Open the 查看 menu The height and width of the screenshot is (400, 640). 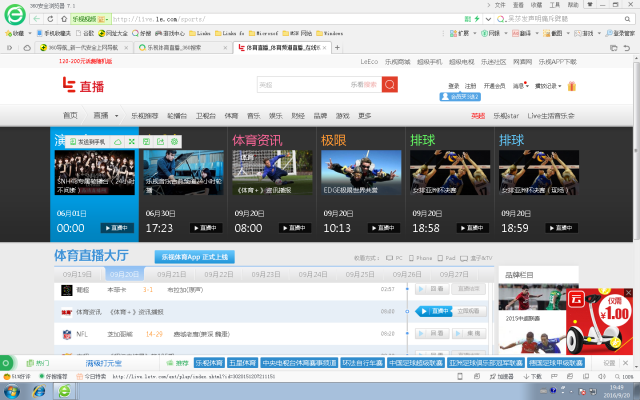click(518, 5)
